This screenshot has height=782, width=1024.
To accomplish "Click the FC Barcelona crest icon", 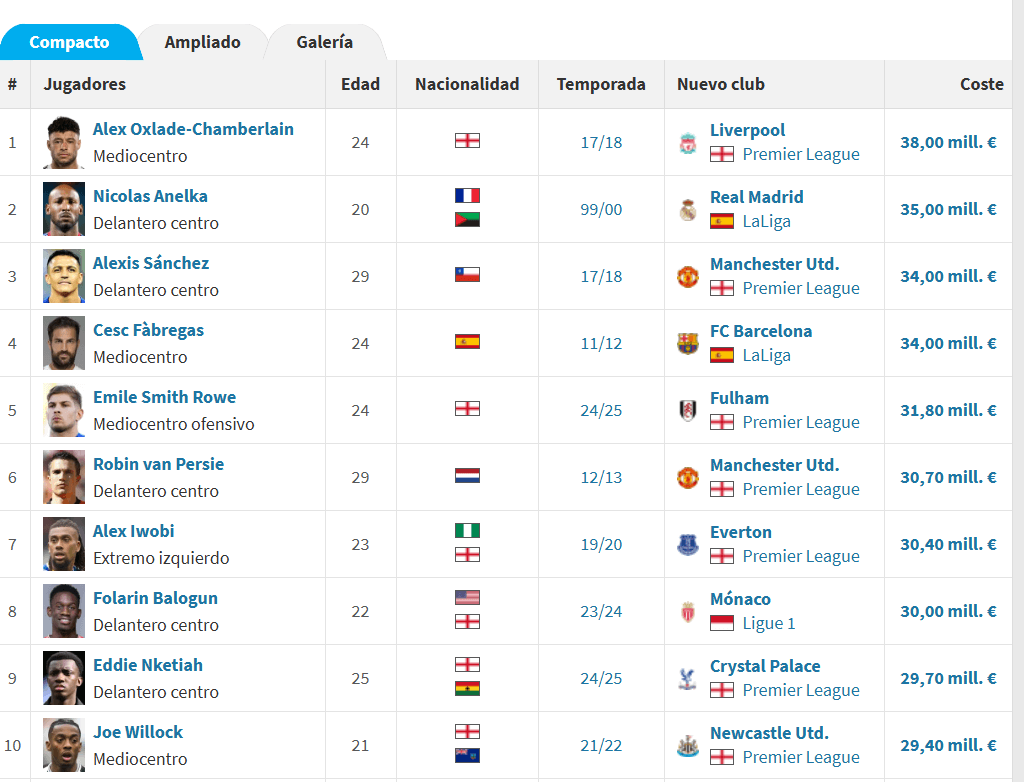I will point(687,344).
